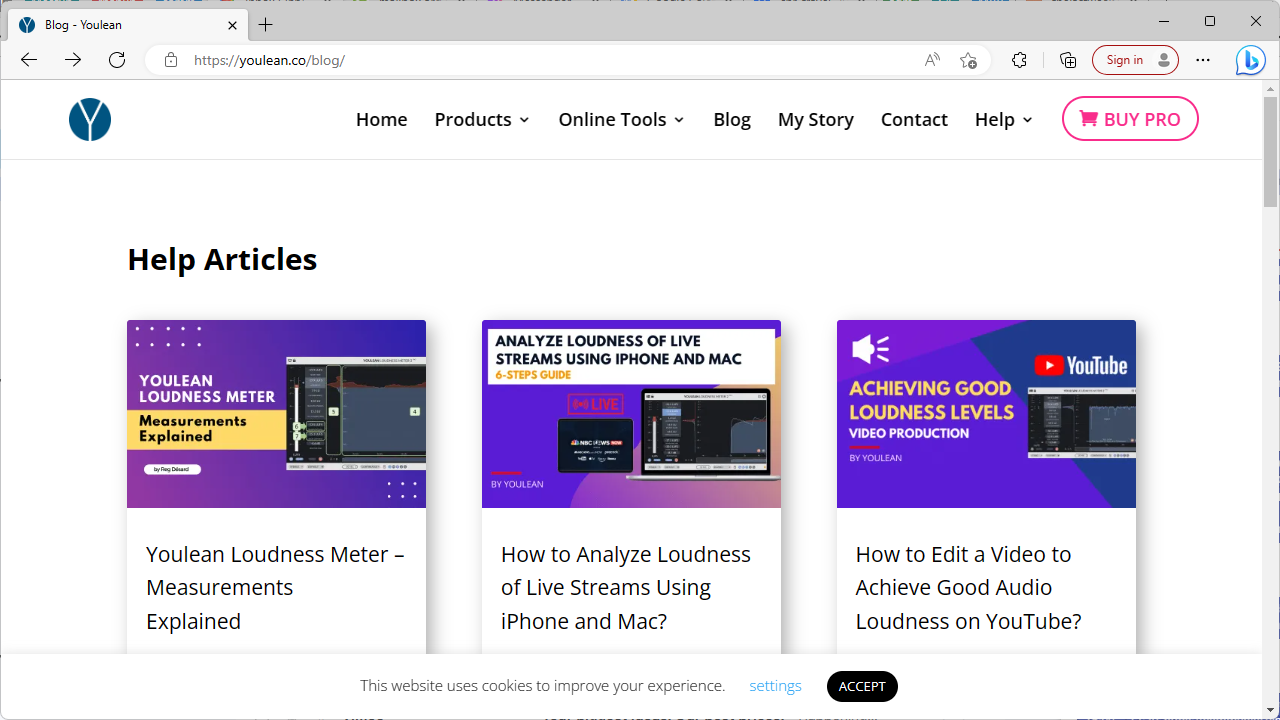Click cookie settings link
The image size is (1280, 720).
click(x=775, y=686)
